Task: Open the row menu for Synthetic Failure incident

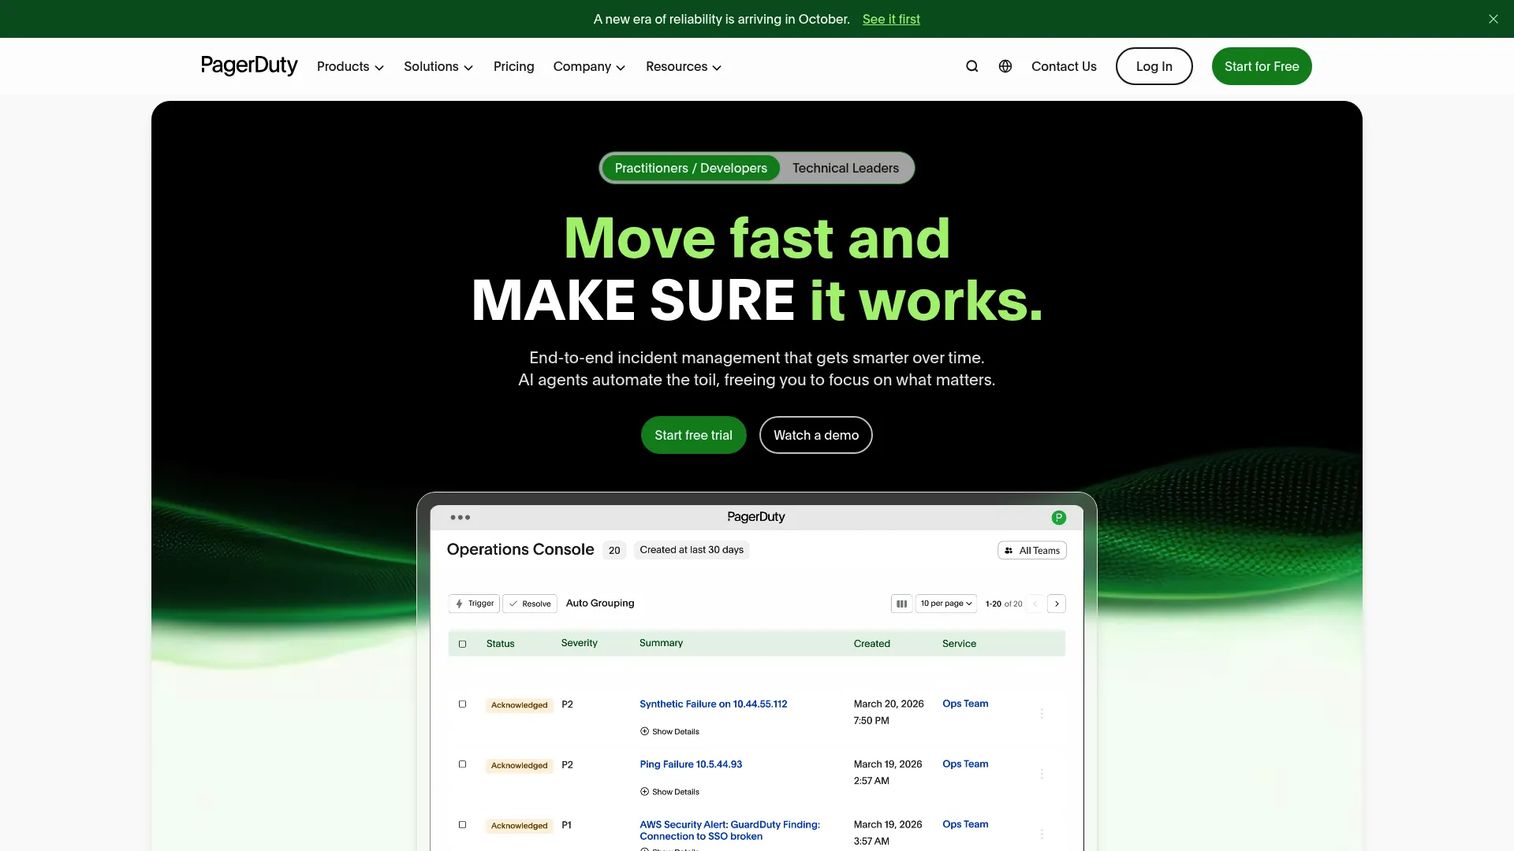Action: (1042, 714)
